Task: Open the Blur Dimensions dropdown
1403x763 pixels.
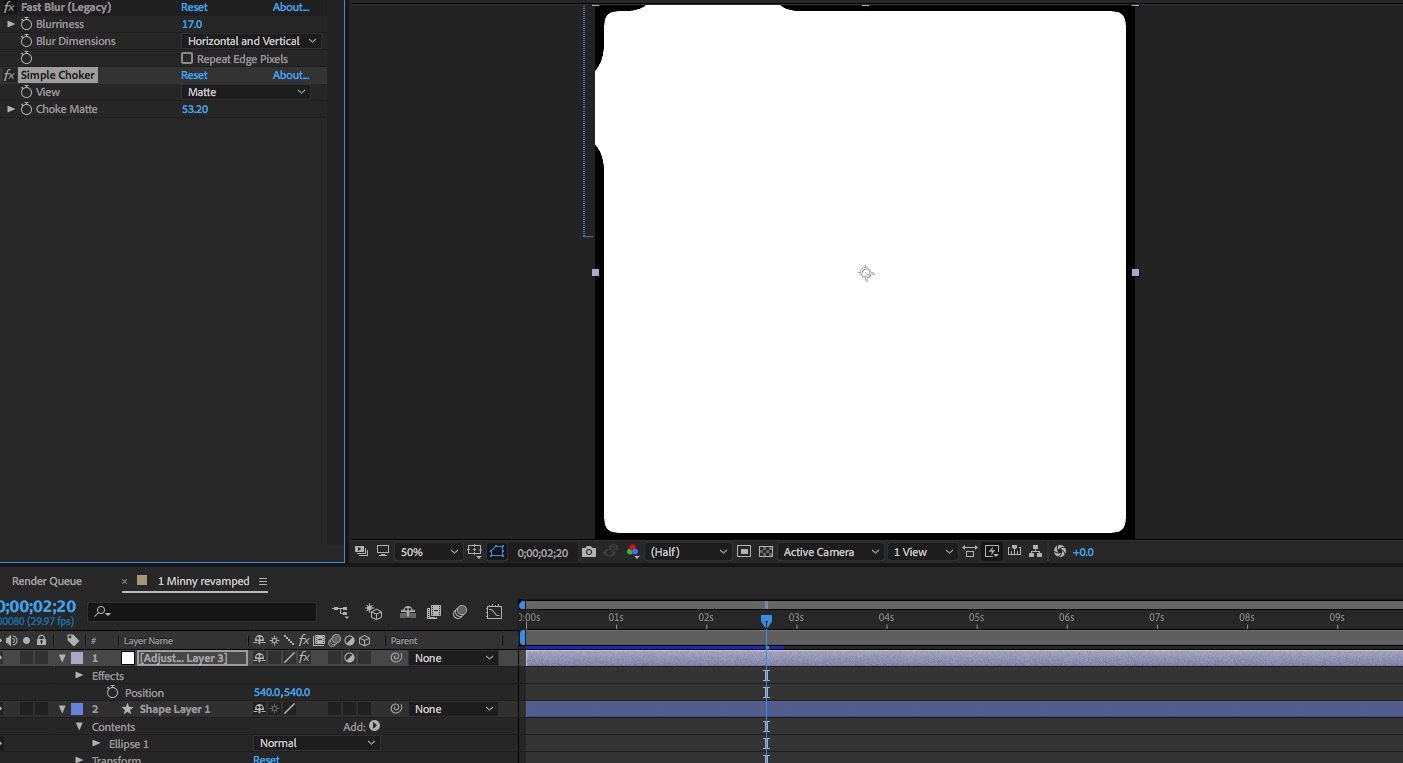Action: (x=252, y=41)
